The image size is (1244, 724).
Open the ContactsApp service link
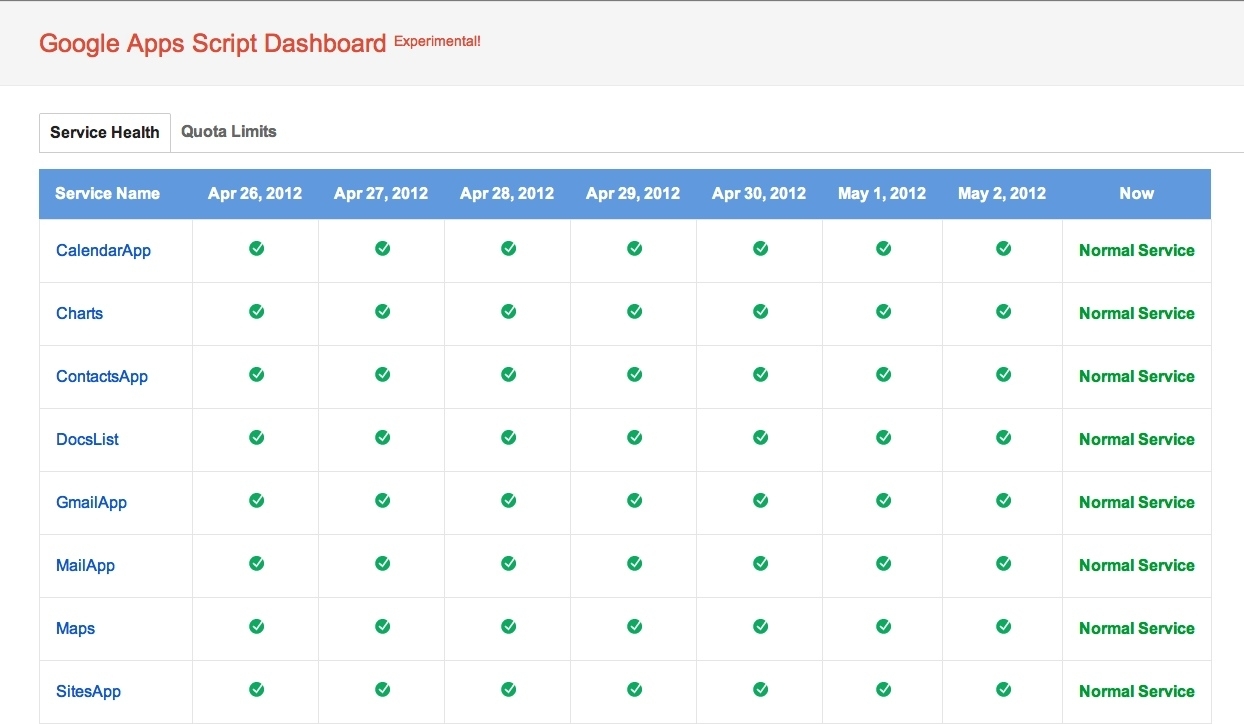(102, 376)
